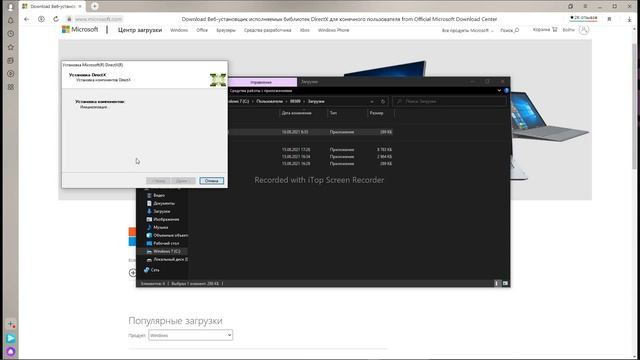Click the Поиск search icon on Microsoft site
The height and width of the screenshot is (360, 640).
pyautogui.click(x=509, y=30)
